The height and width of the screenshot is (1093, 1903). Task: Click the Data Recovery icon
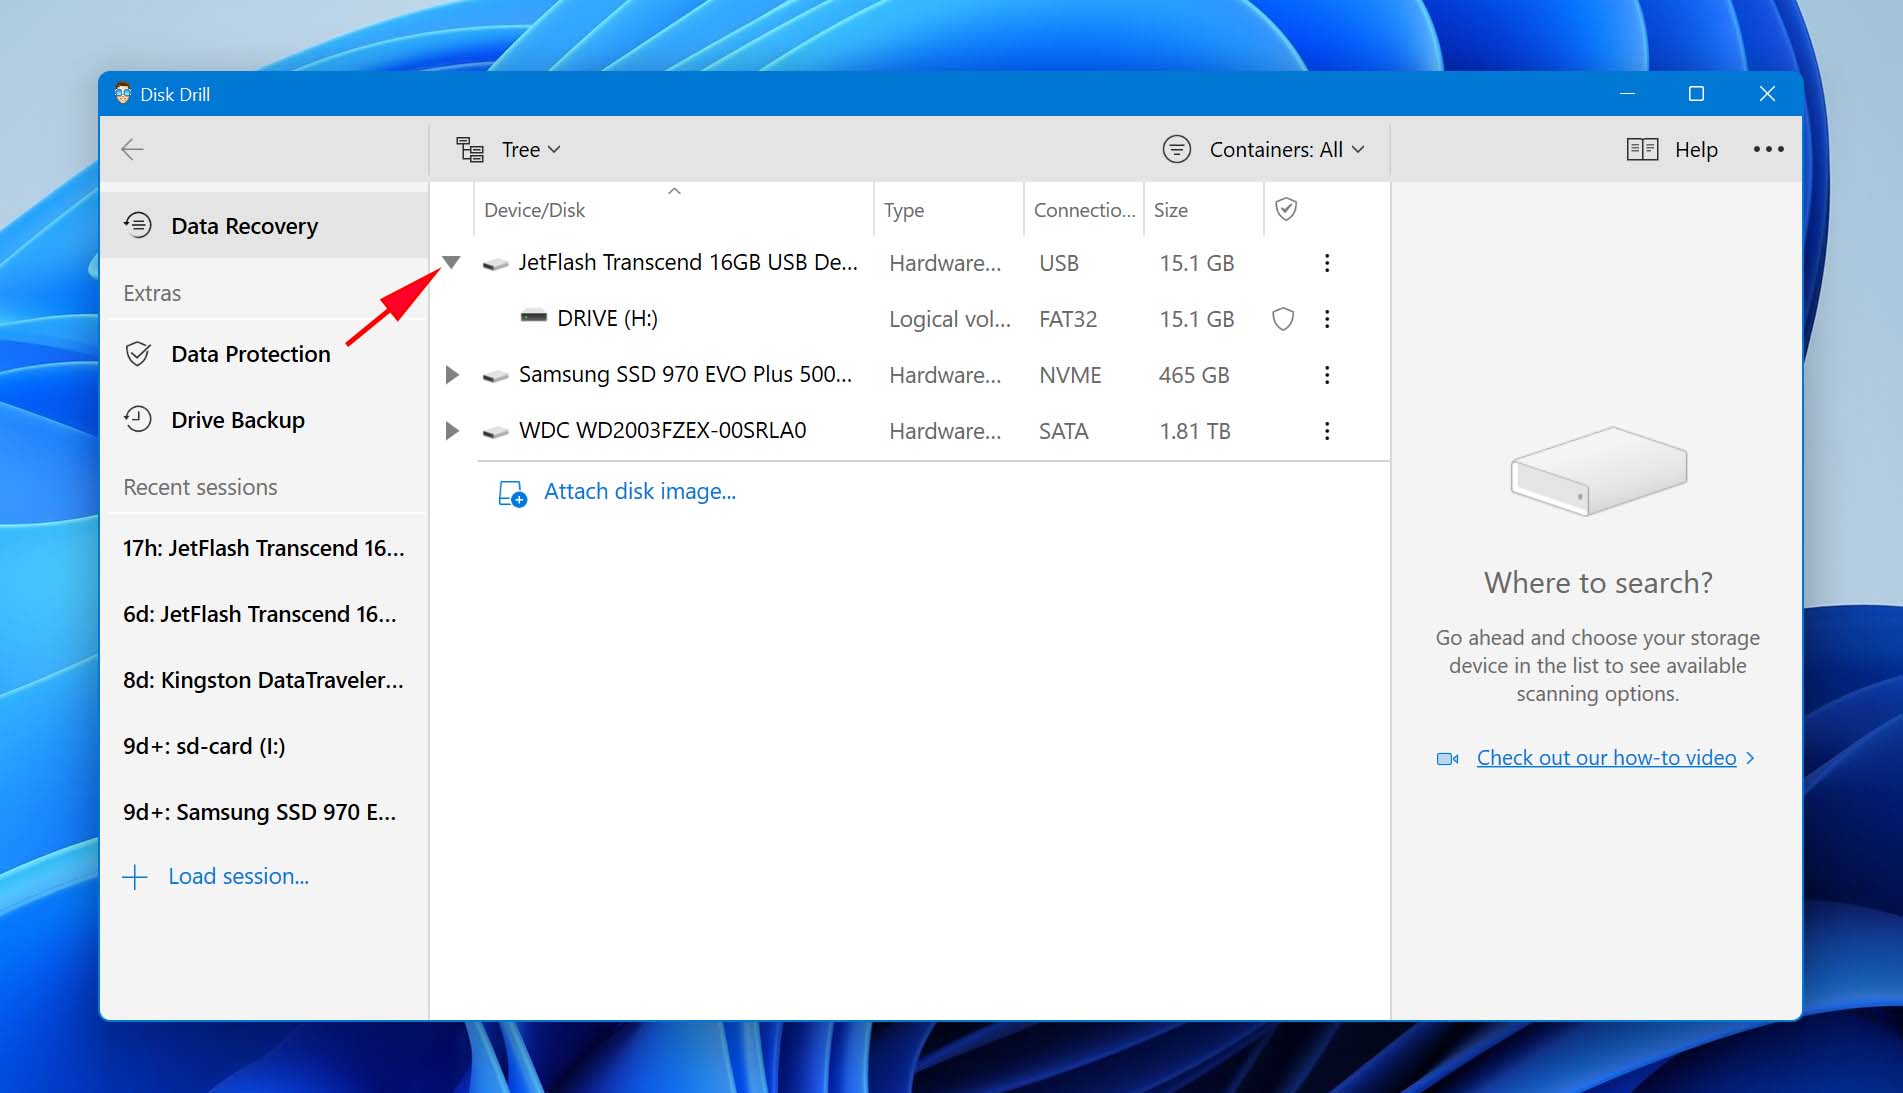click(x=138, y=225)
